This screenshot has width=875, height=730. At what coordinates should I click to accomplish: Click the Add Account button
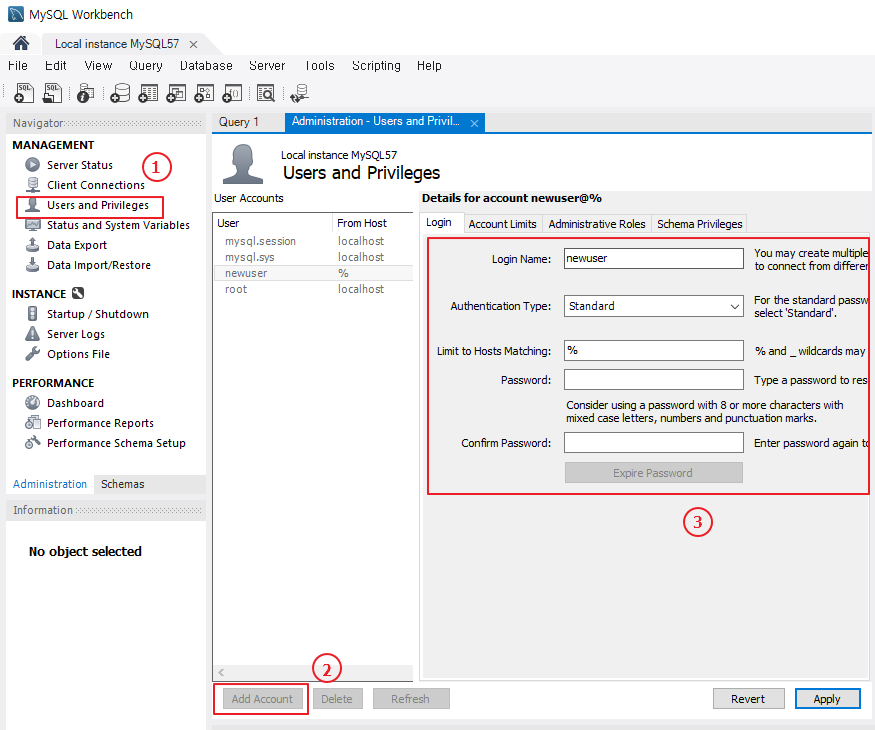(262, 699)
